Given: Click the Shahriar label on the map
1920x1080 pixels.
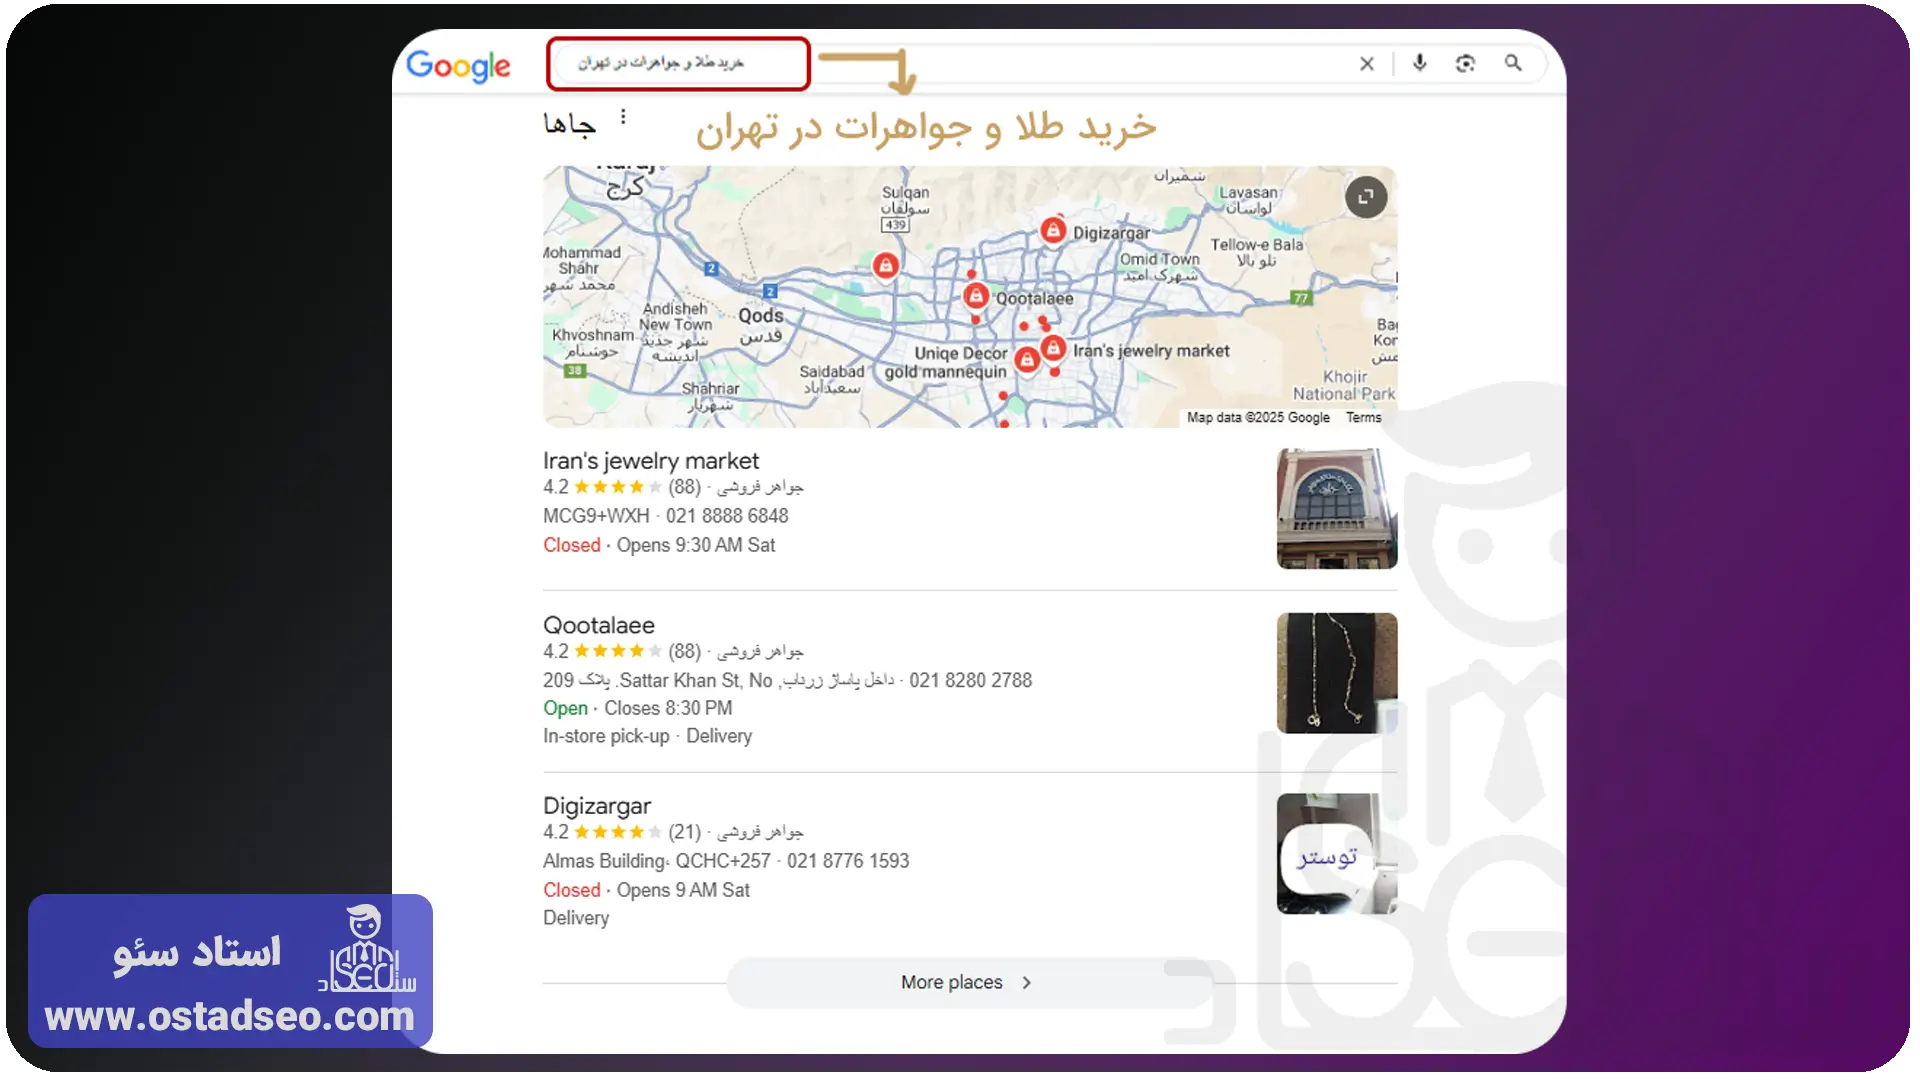Looking at the screenshot, I should click(x=711, y=388).
